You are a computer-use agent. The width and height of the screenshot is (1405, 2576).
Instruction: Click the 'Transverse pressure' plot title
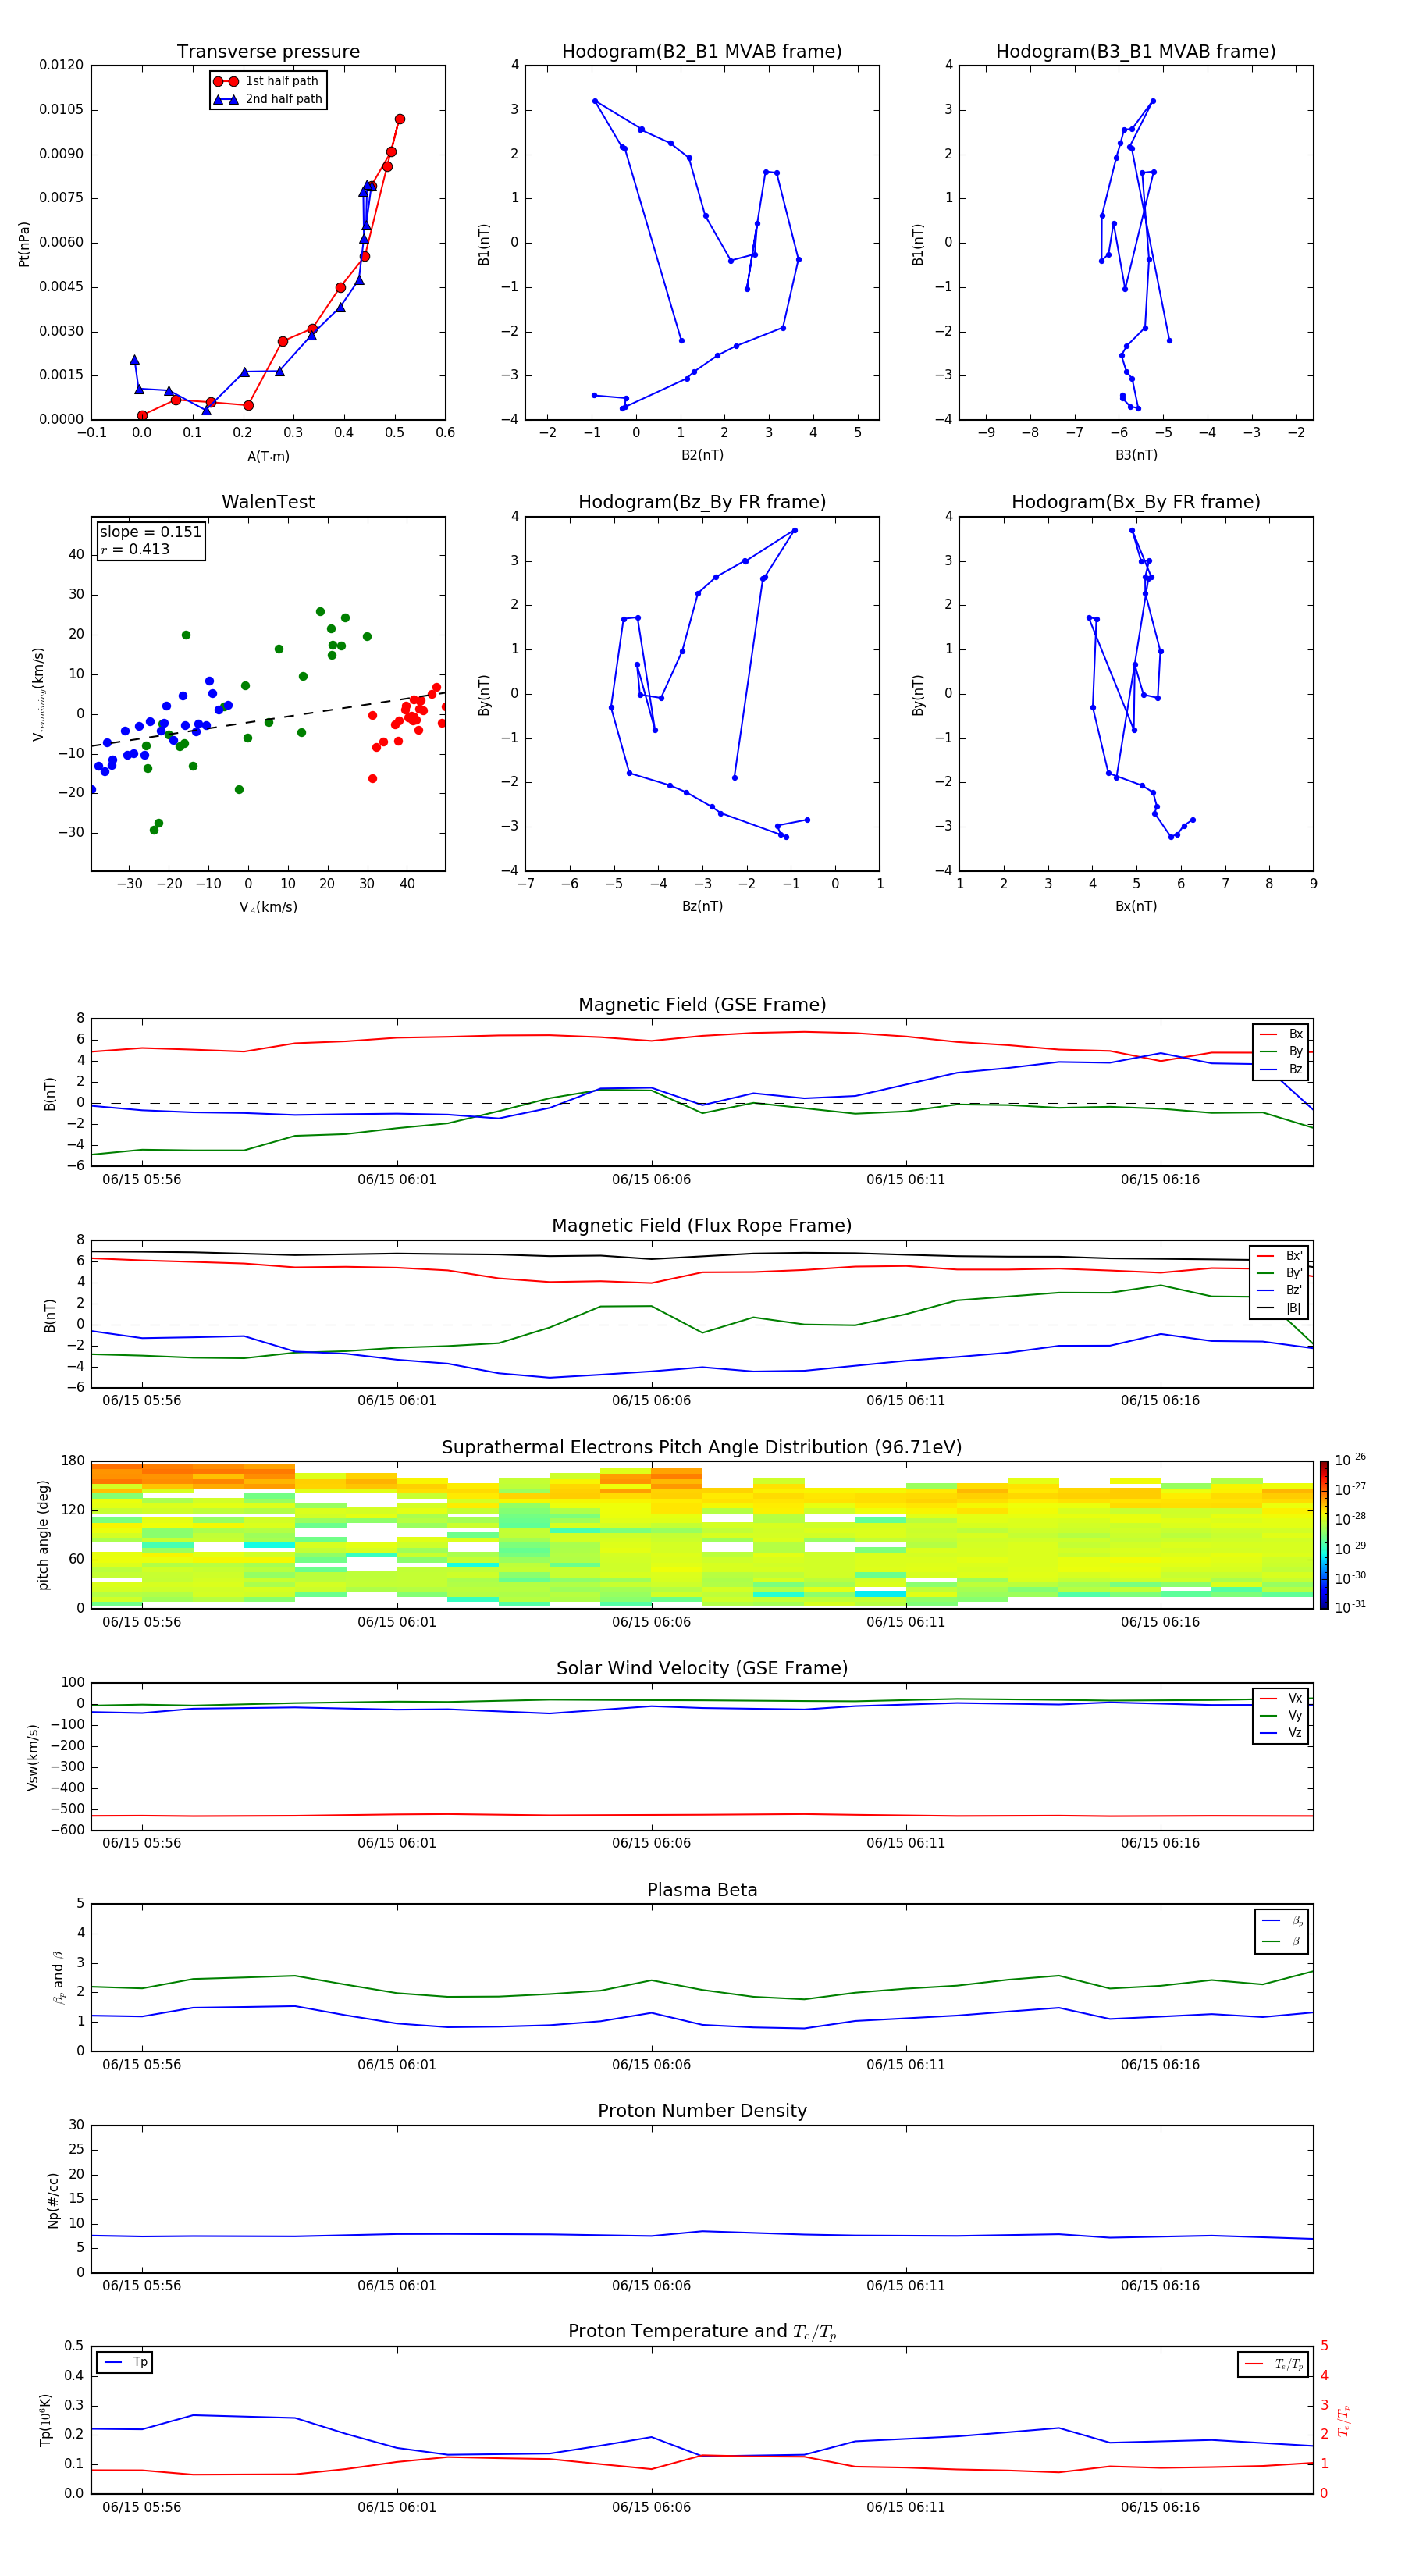[x=268, y=52]
